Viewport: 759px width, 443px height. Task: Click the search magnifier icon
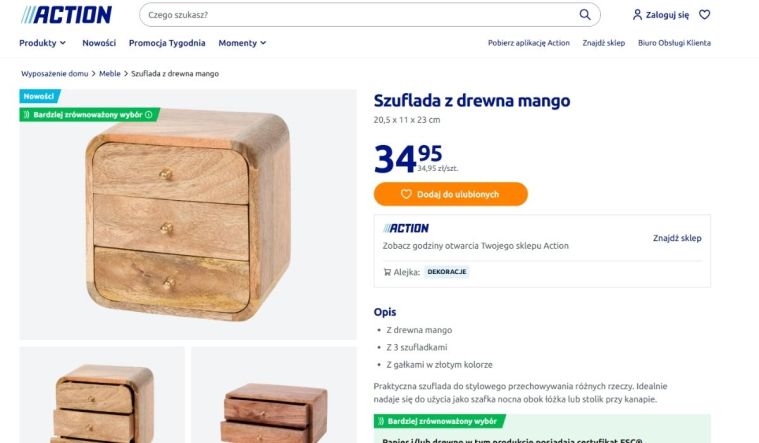coord(585,15)
